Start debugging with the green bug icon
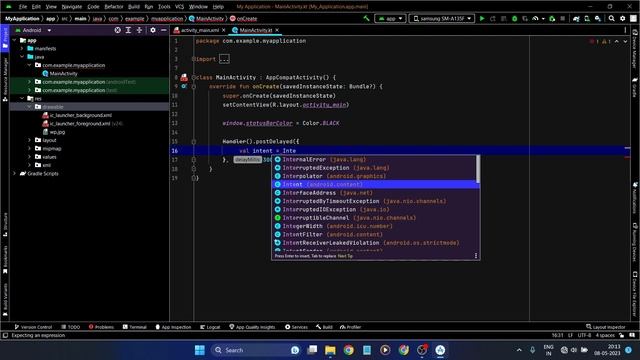This screenshot has width=640, height=360. pyautogui.click(x=514, y=18)
